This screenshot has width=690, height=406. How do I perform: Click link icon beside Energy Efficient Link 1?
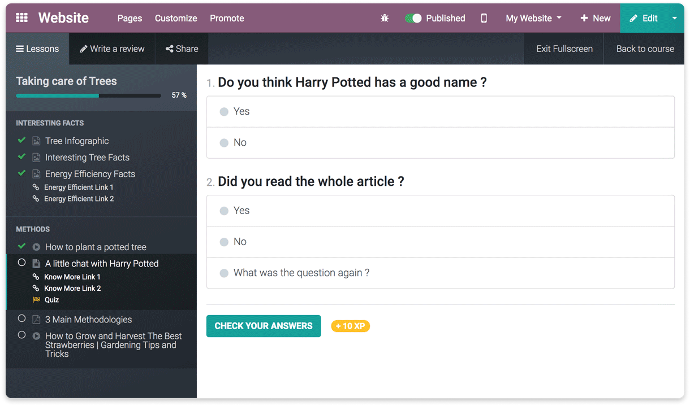click(x=36, y=187)
